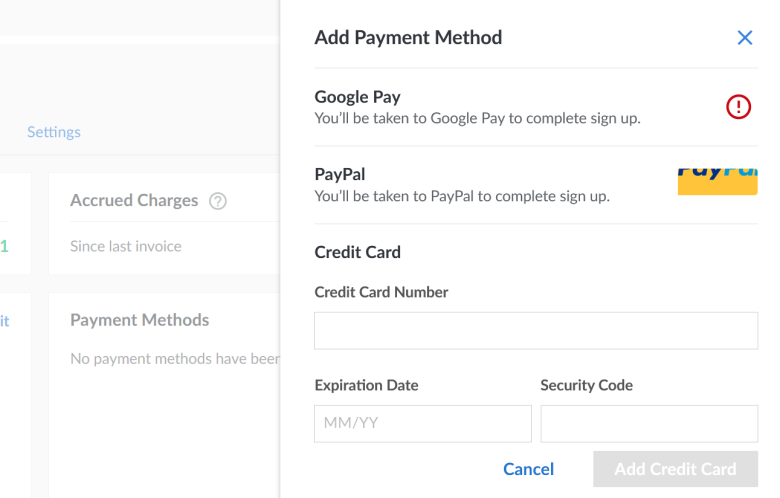
Task: Click the Cancel link
Action: 528,469
